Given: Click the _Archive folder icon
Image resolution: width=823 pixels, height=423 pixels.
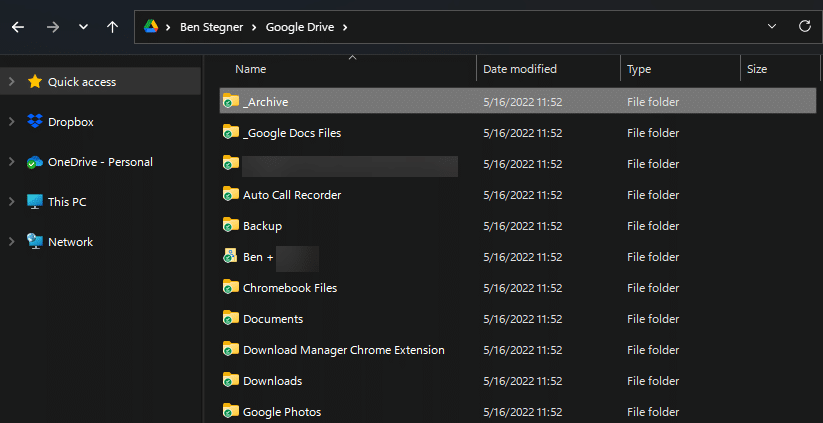Looking at the screenshot, I should (x=230, y=100).
